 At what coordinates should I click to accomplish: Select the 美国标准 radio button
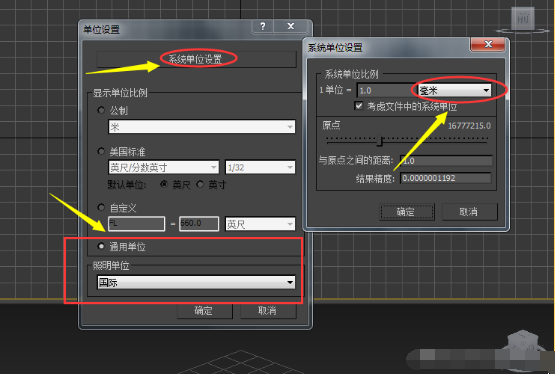(x=101, y=151)
